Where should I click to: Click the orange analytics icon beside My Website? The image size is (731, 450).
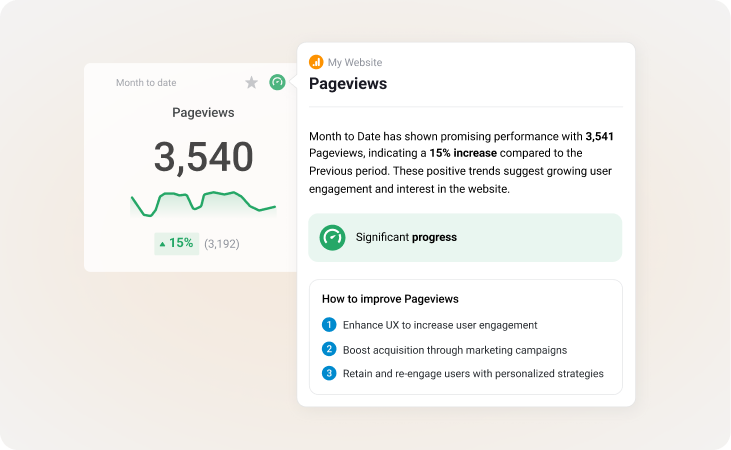(x=316, y=62)
